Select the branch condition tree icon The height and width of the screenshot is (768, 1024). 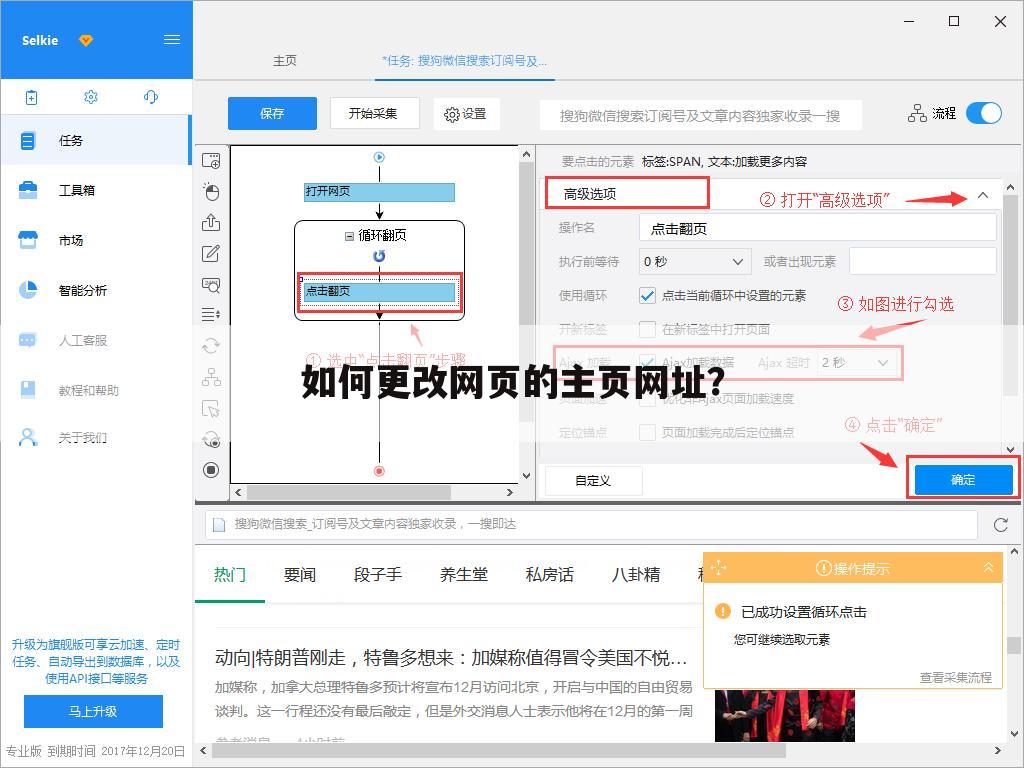211,377
